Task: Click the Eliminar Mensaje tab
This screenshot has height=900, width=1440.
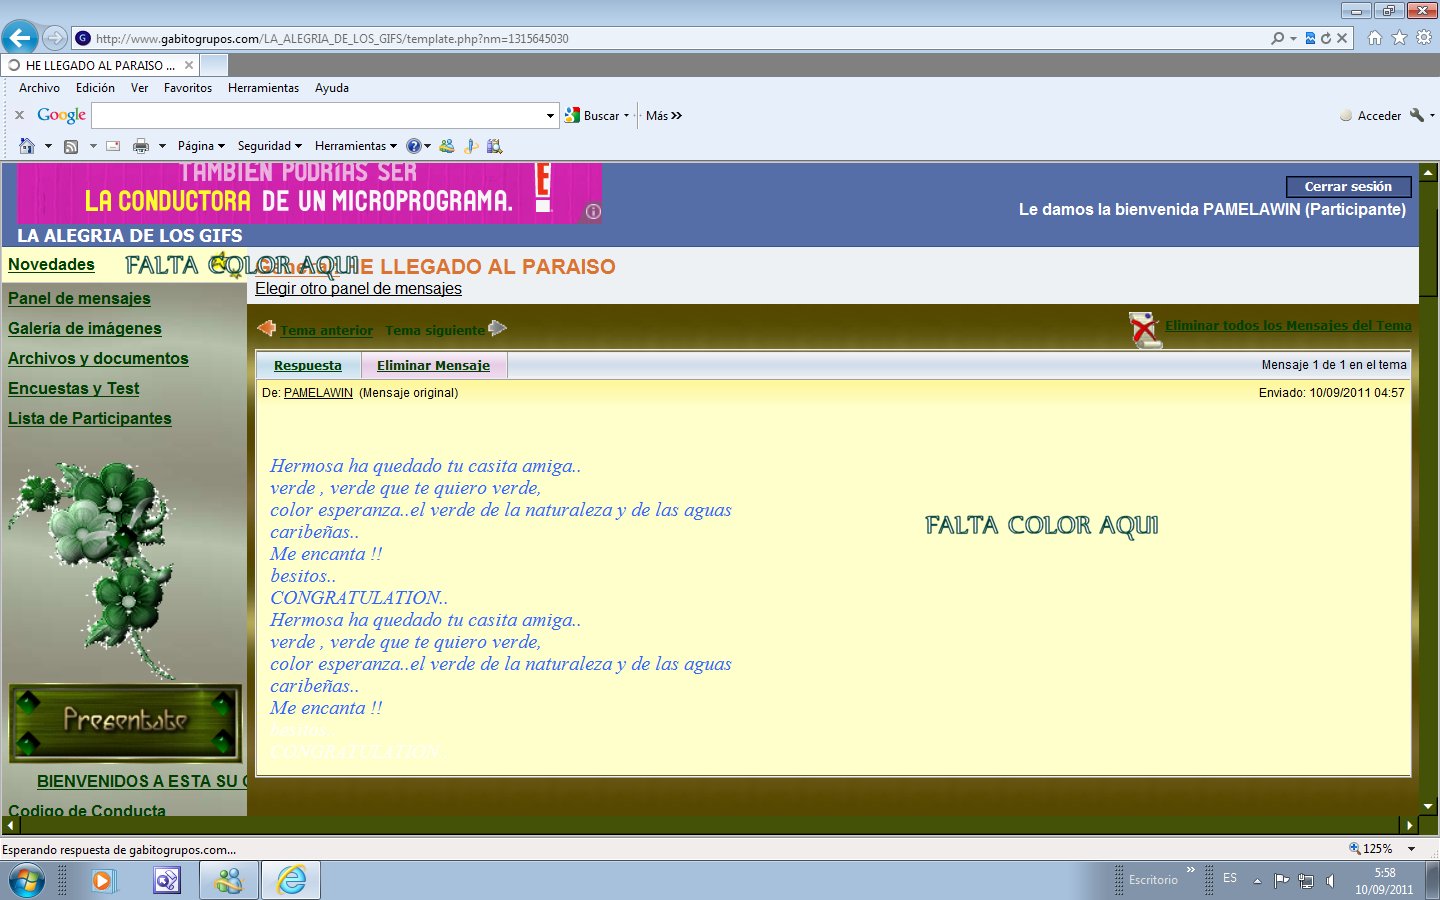Action: pyautogui.click(x=433, y=366)
